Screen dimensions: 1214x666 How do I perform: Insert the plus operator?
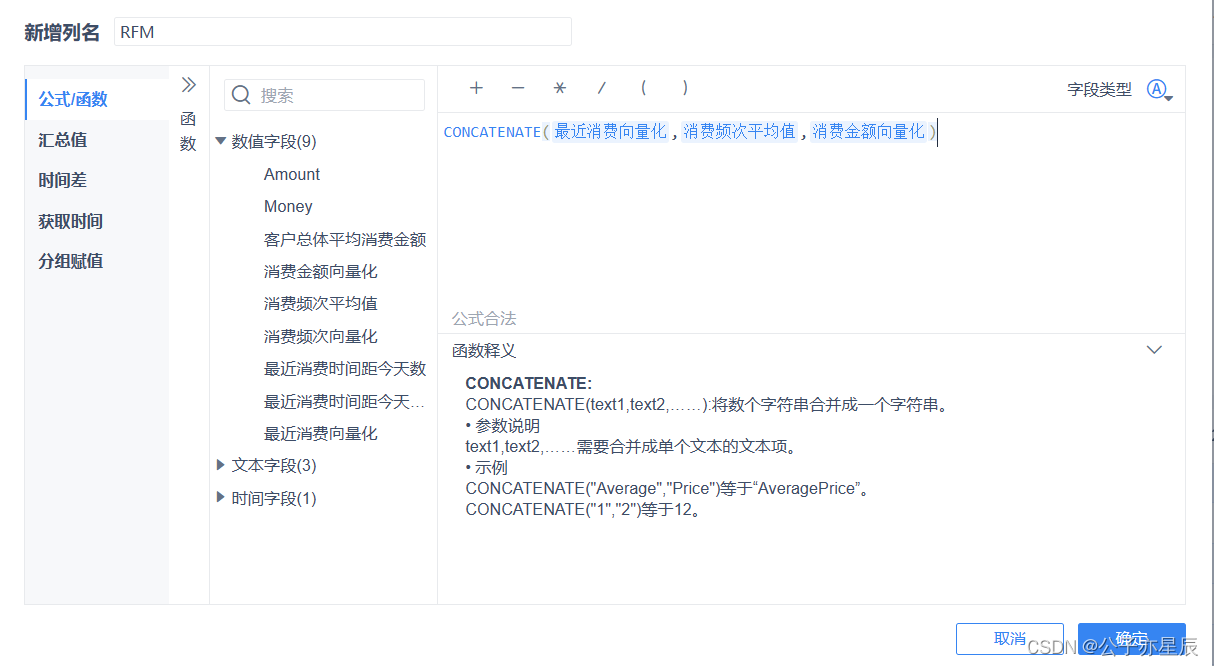[x=476, y=88]
